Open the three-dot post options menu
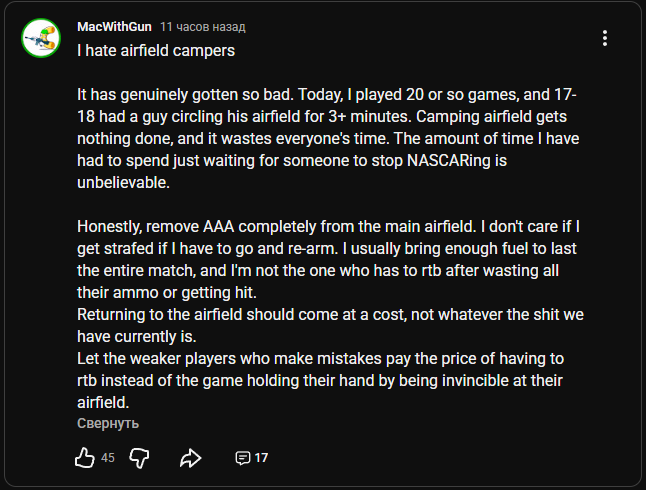Image resolution: width=646 pixels, height=490 pixels. (604, 38)
